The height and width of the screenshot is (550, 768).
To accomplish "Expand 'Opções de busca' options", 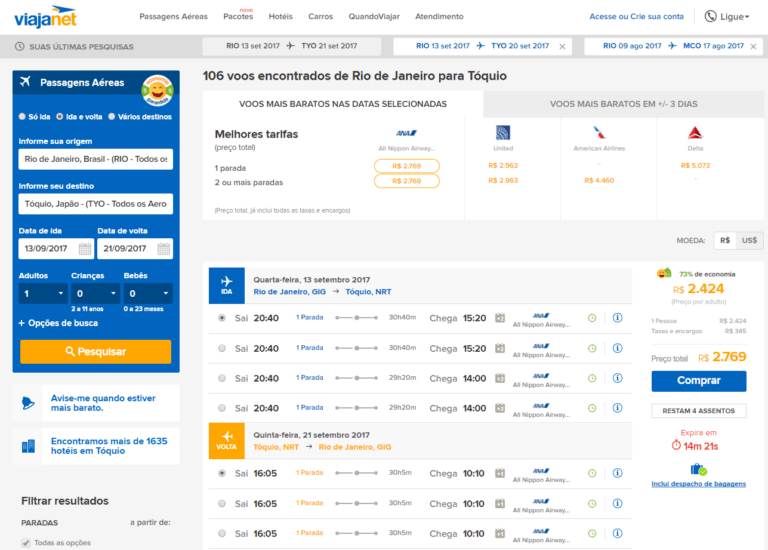I will click(58, 323).
